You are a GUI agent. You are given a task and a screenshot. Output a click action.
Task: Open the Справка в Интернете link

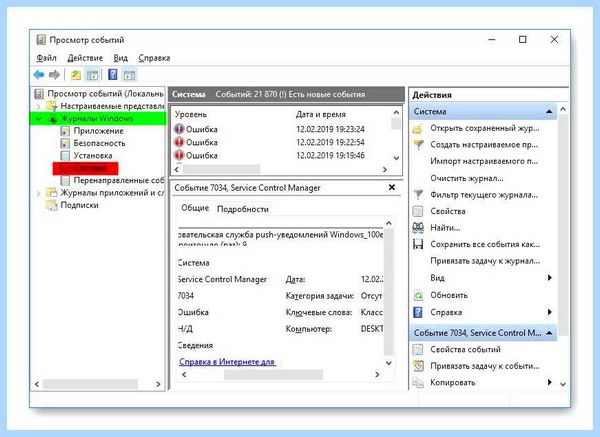click(227, 362)
